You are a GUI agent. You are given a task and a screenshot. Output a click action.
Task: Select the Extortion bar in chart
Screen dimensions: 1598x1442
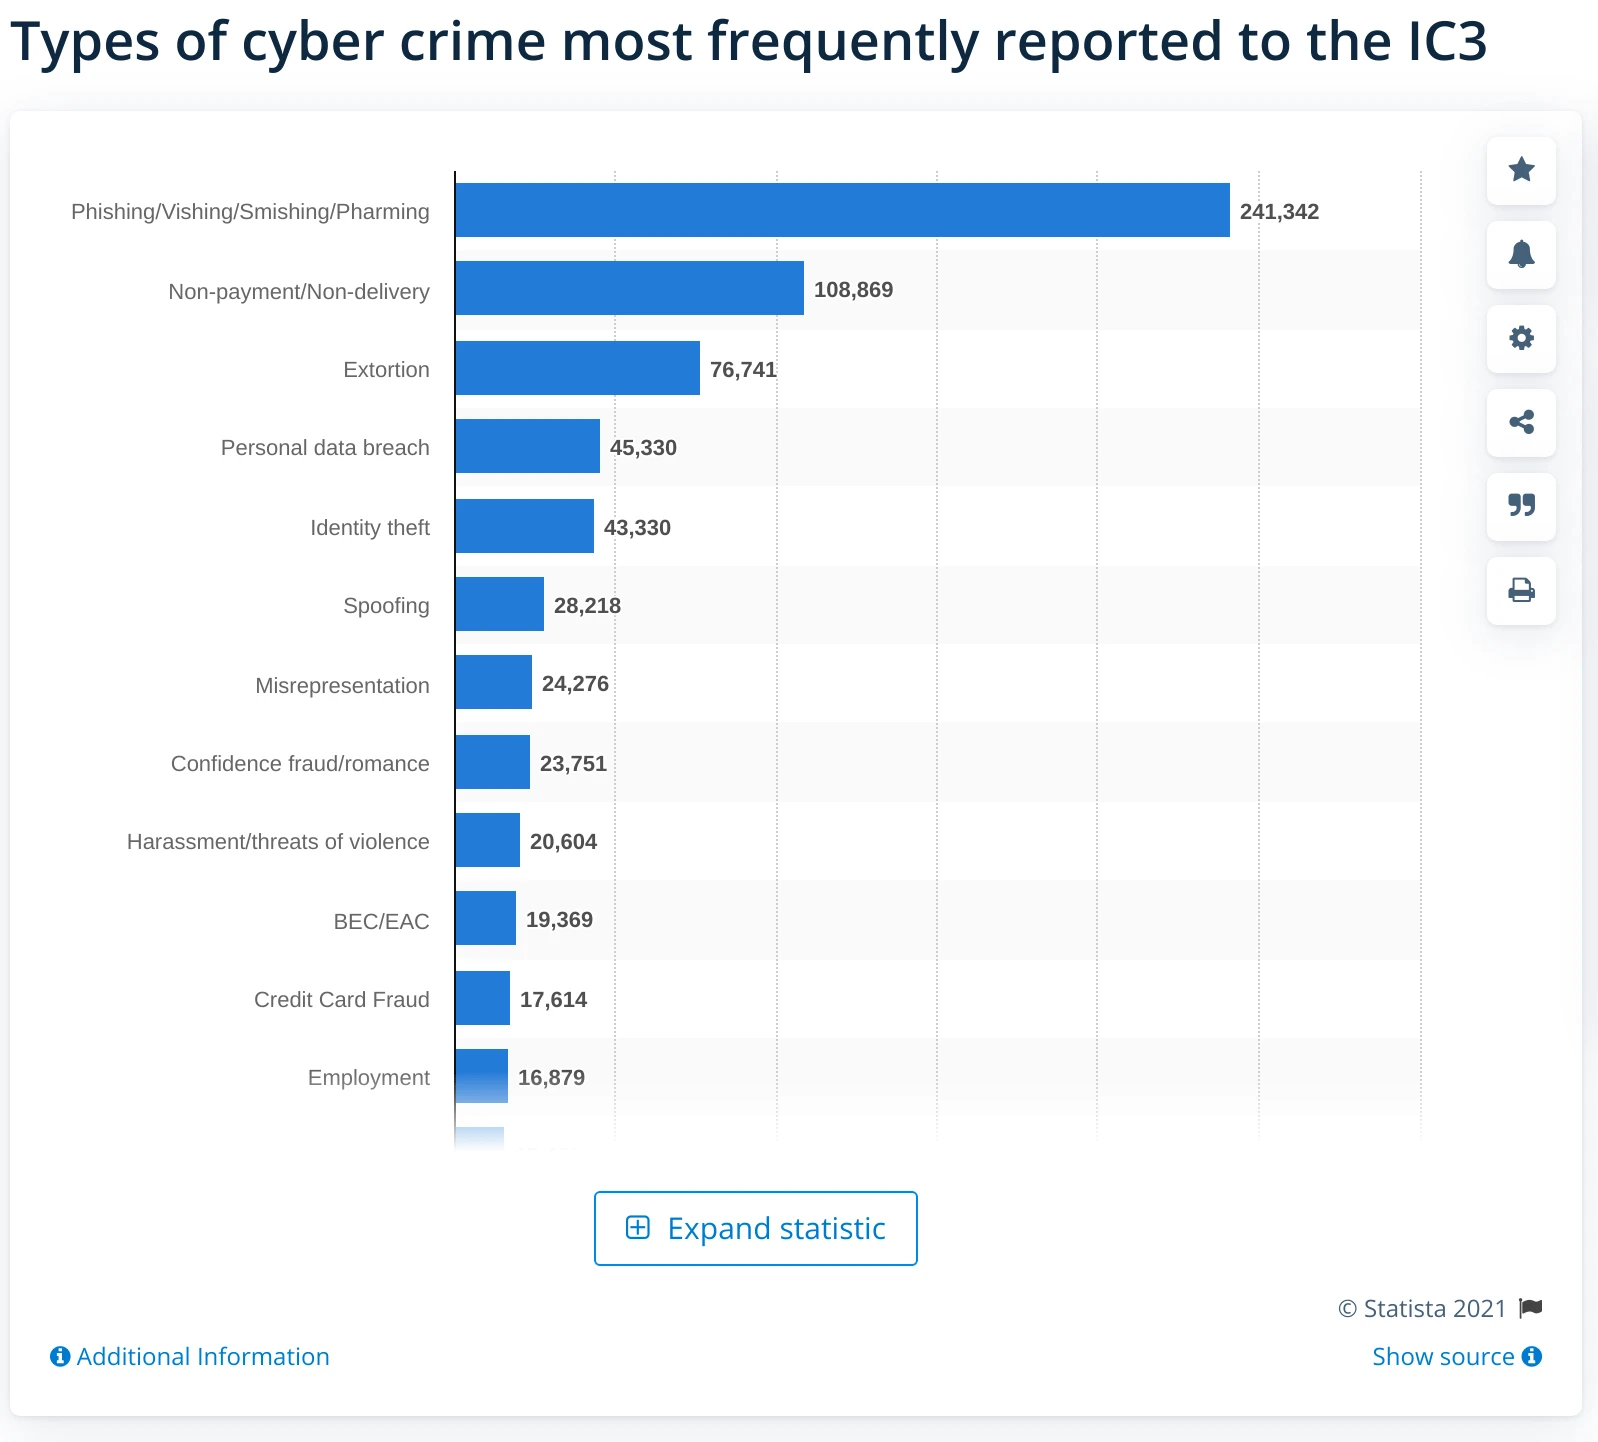[577, 368]
